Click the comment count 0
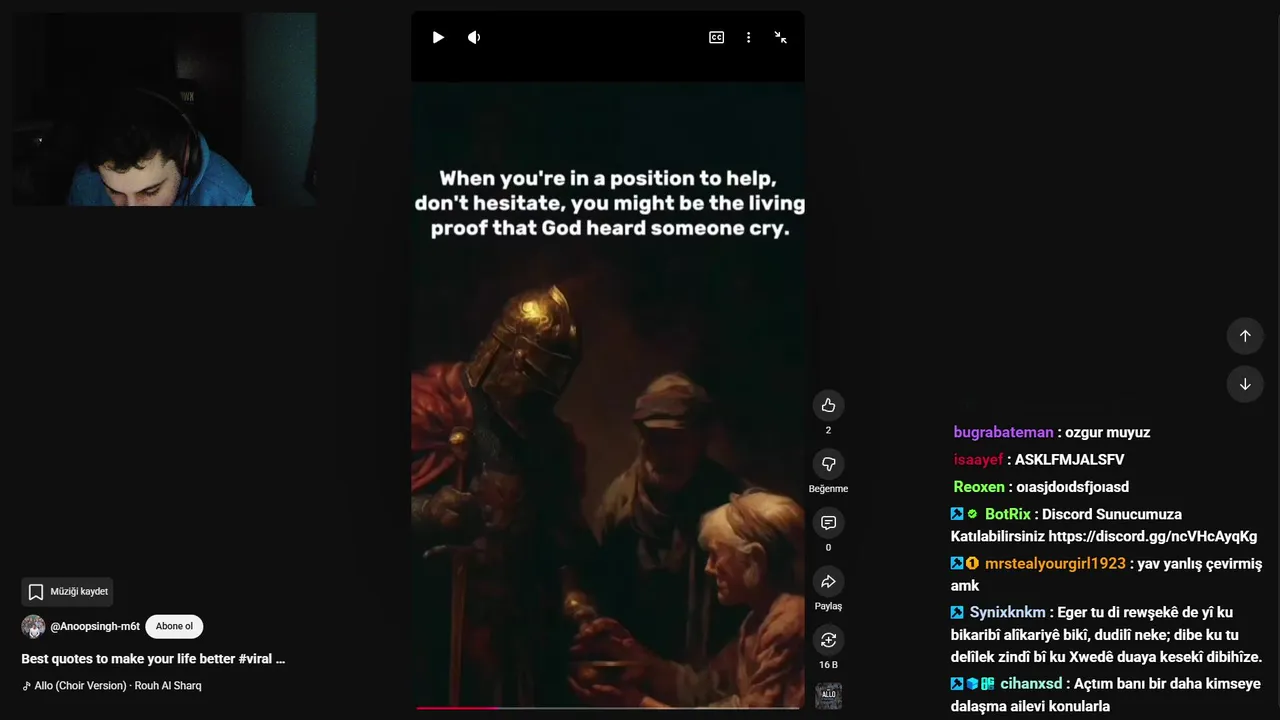The width and height of the screenshot is (1280, 720). click(828, 547)
